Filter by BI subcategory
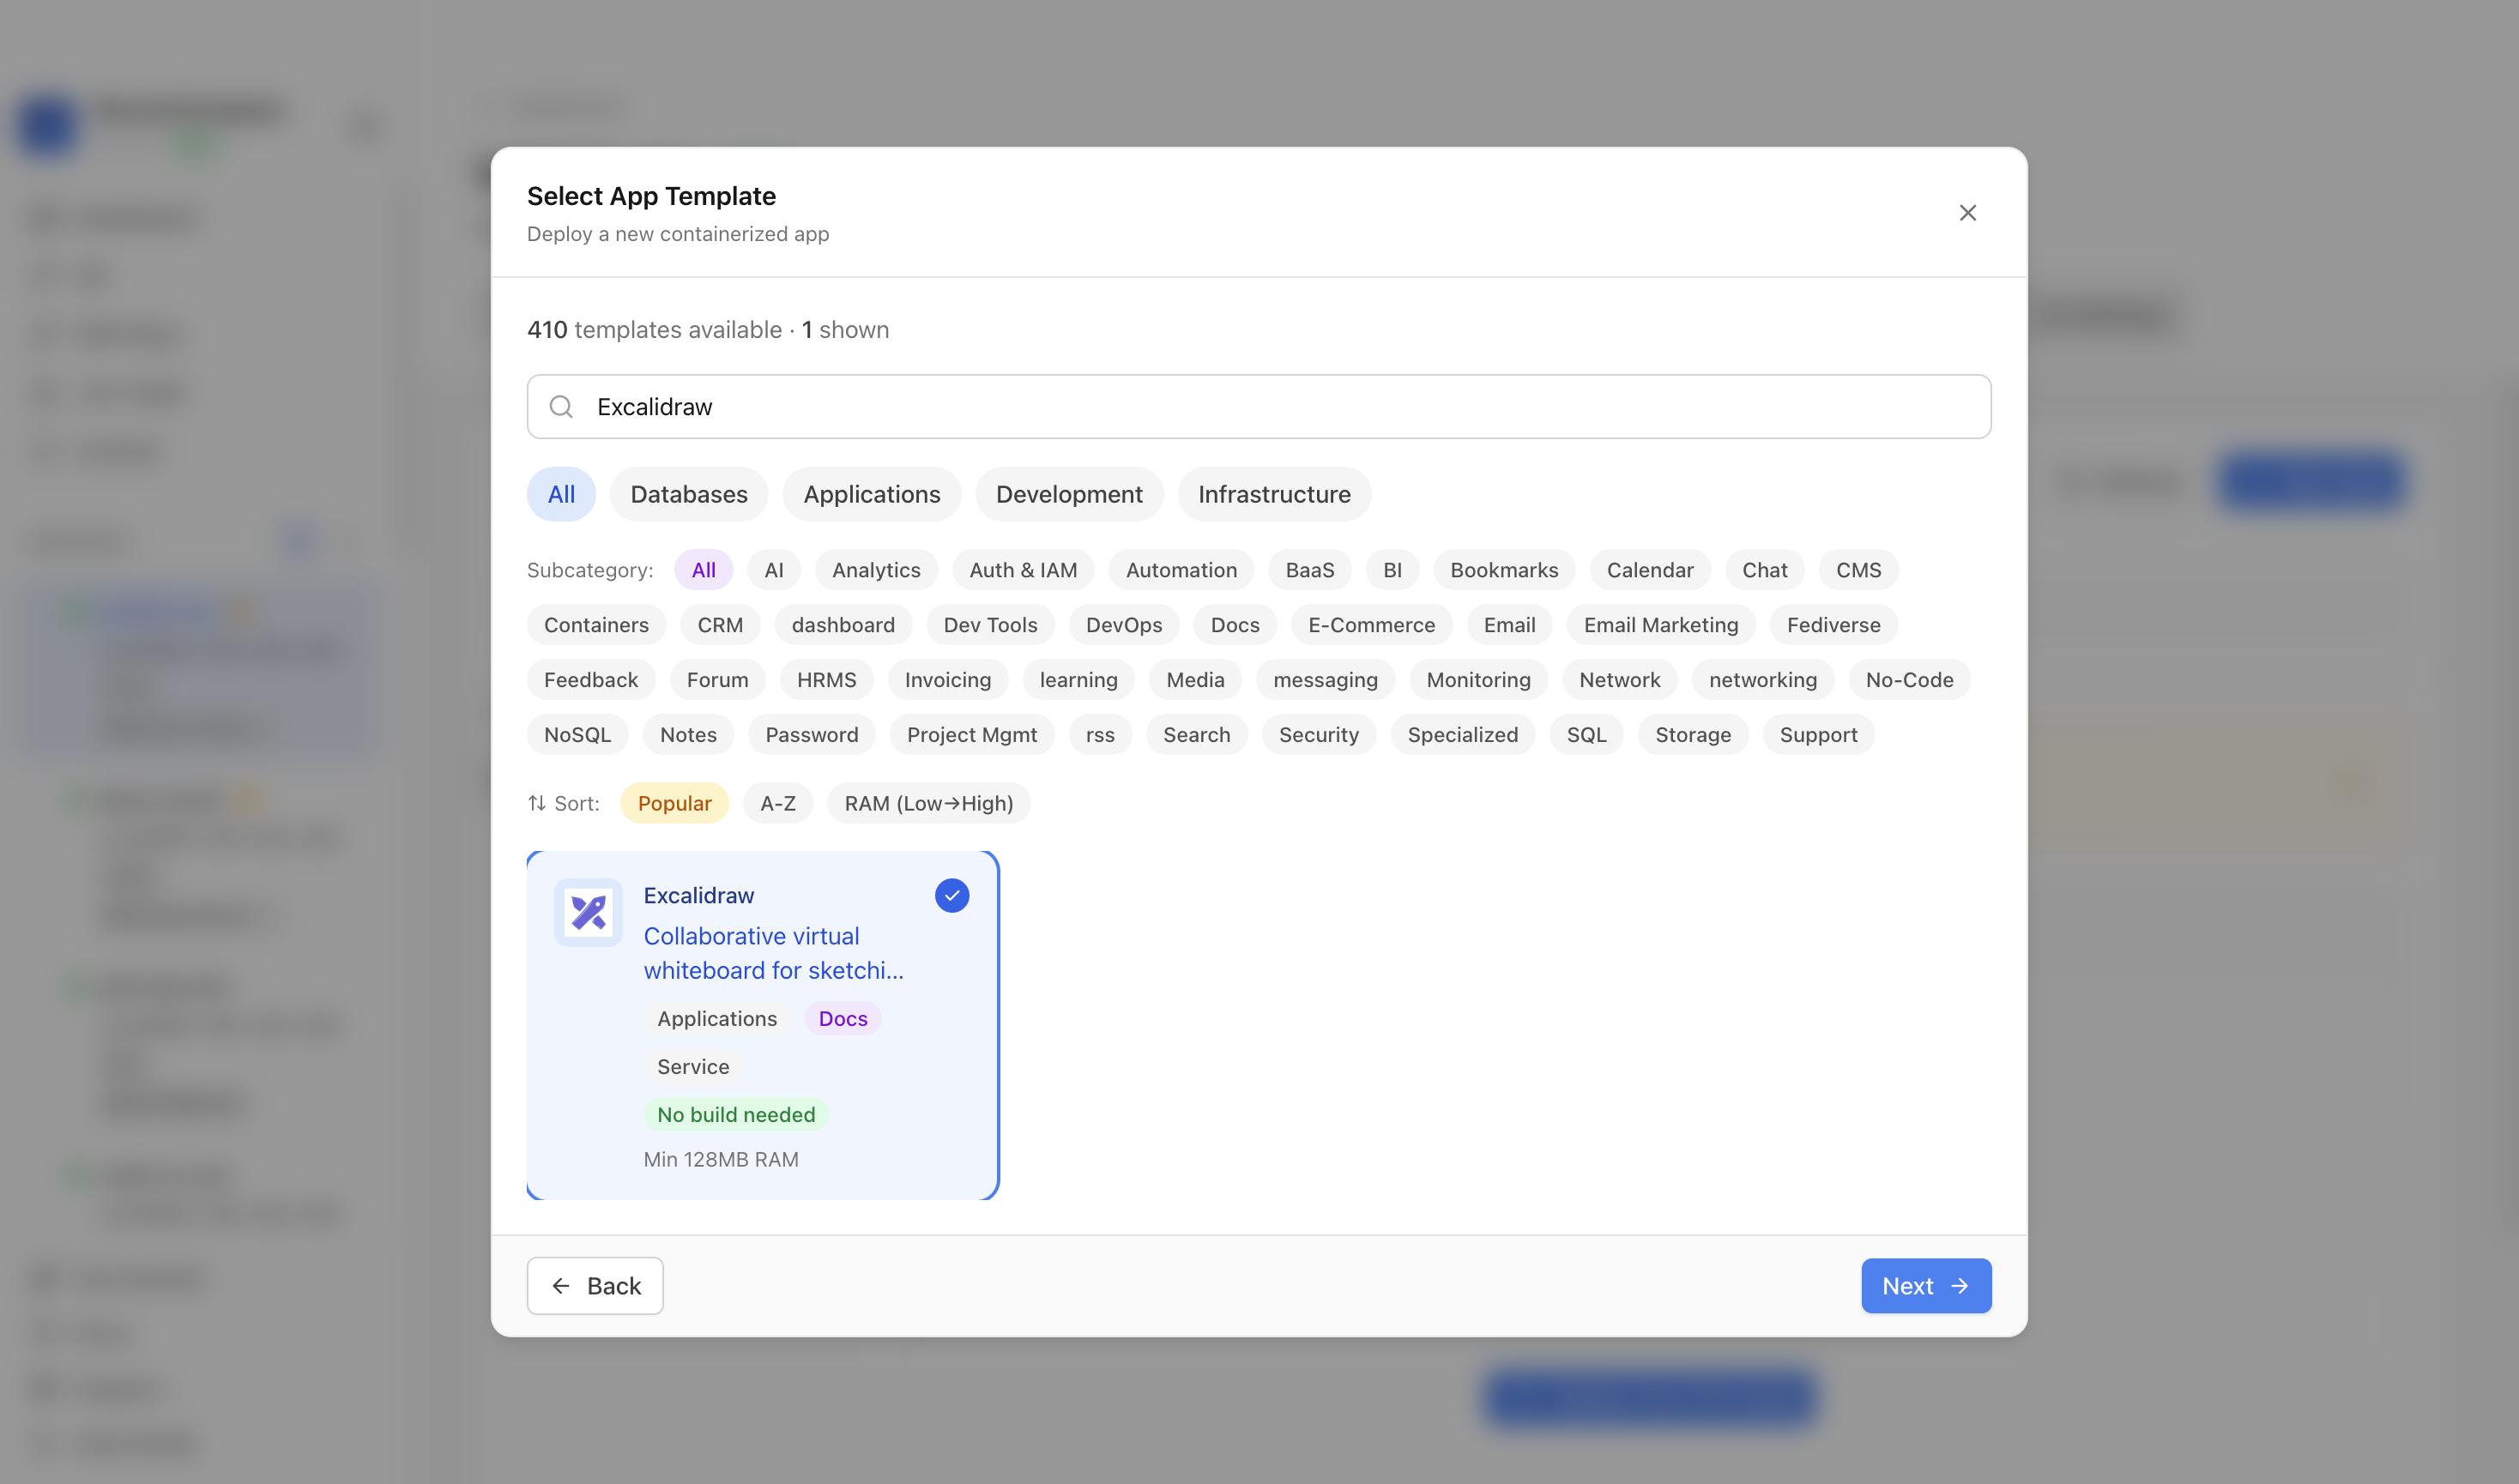The height and width of the screenshot is (1484, 2519). (x=1392, y=570)
